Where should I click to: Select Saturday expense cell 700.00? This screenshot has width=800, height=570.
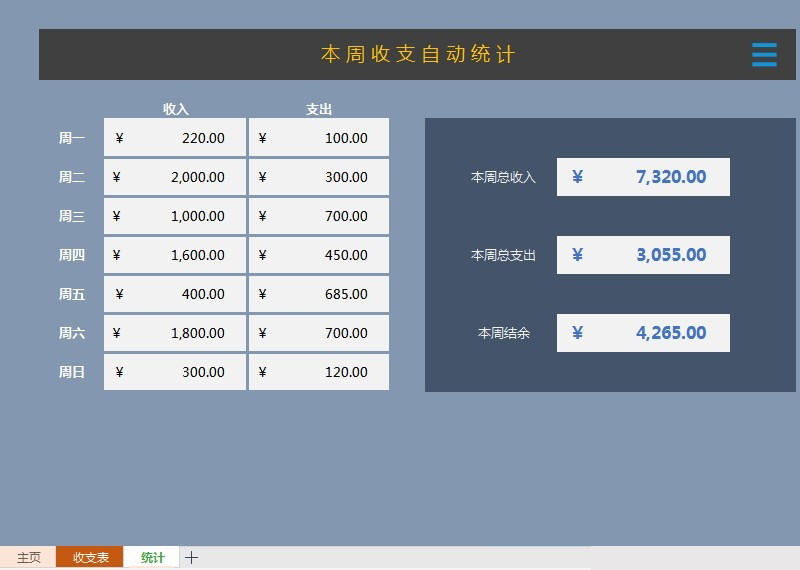319,333
